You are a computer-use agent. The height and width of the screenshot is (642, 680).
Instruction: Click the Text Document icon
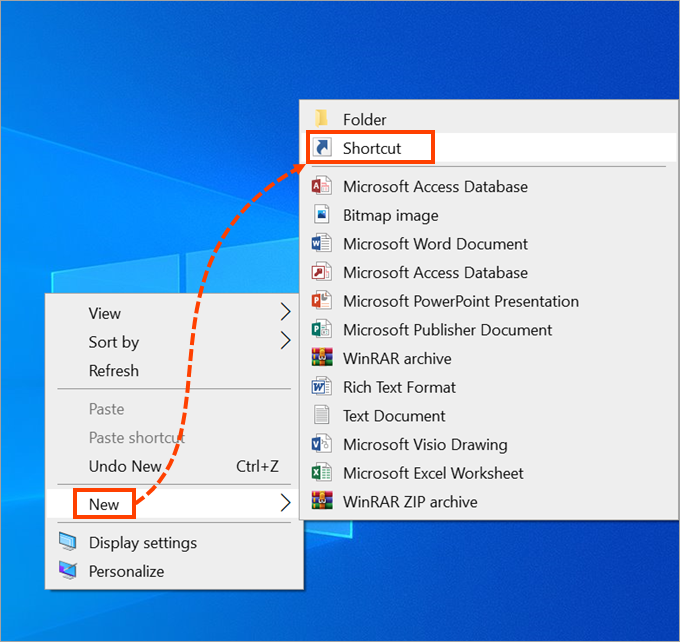(322, 416)
